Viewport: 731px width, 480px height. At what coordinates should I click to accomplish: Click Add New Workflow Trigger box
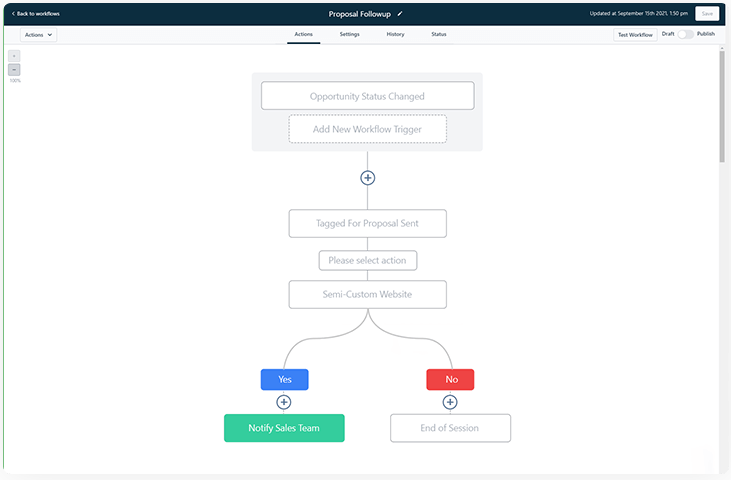(367, 129)
